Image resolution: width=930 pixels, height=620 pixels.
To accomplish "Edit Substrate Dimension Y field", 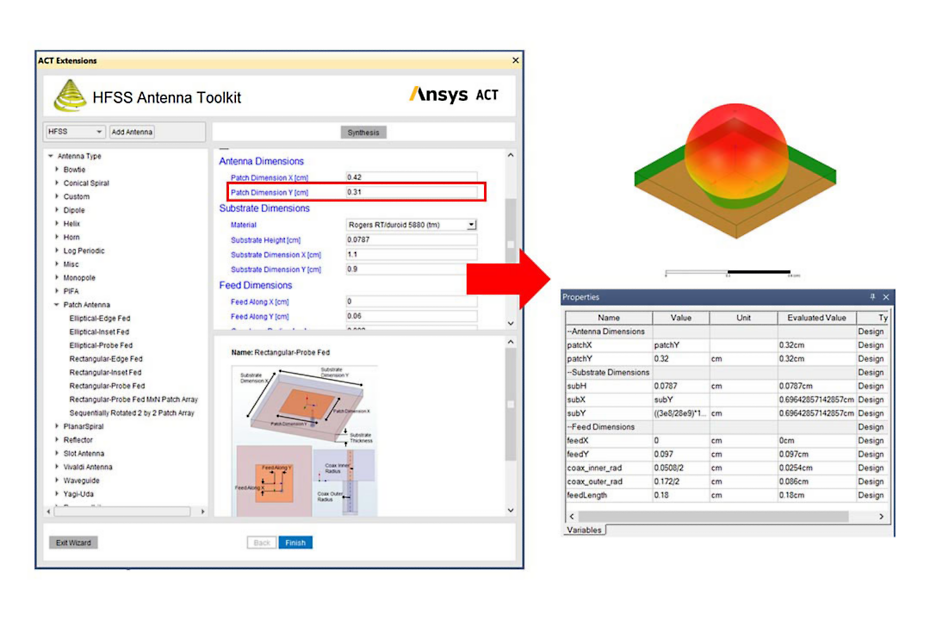I will (x=411, y=269).
